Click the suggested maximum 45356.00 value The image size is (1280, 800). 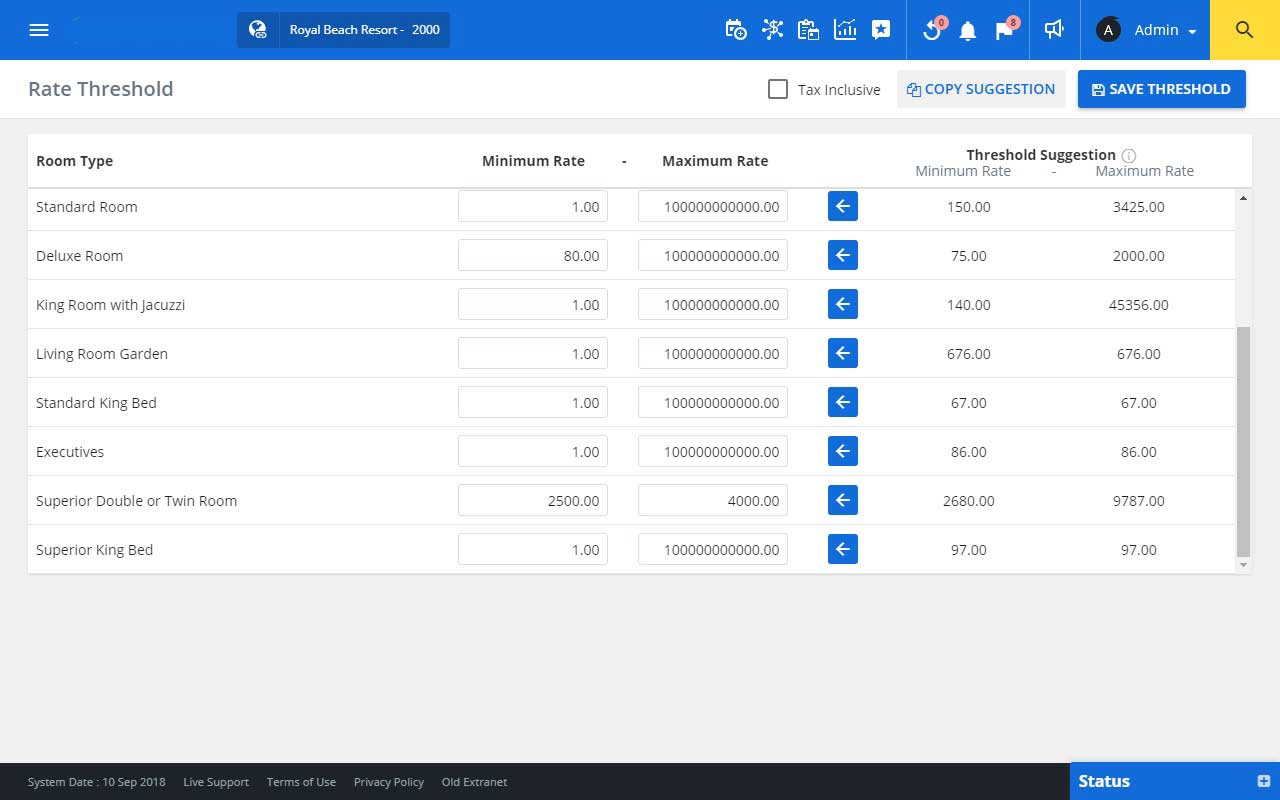point(1139,305)
